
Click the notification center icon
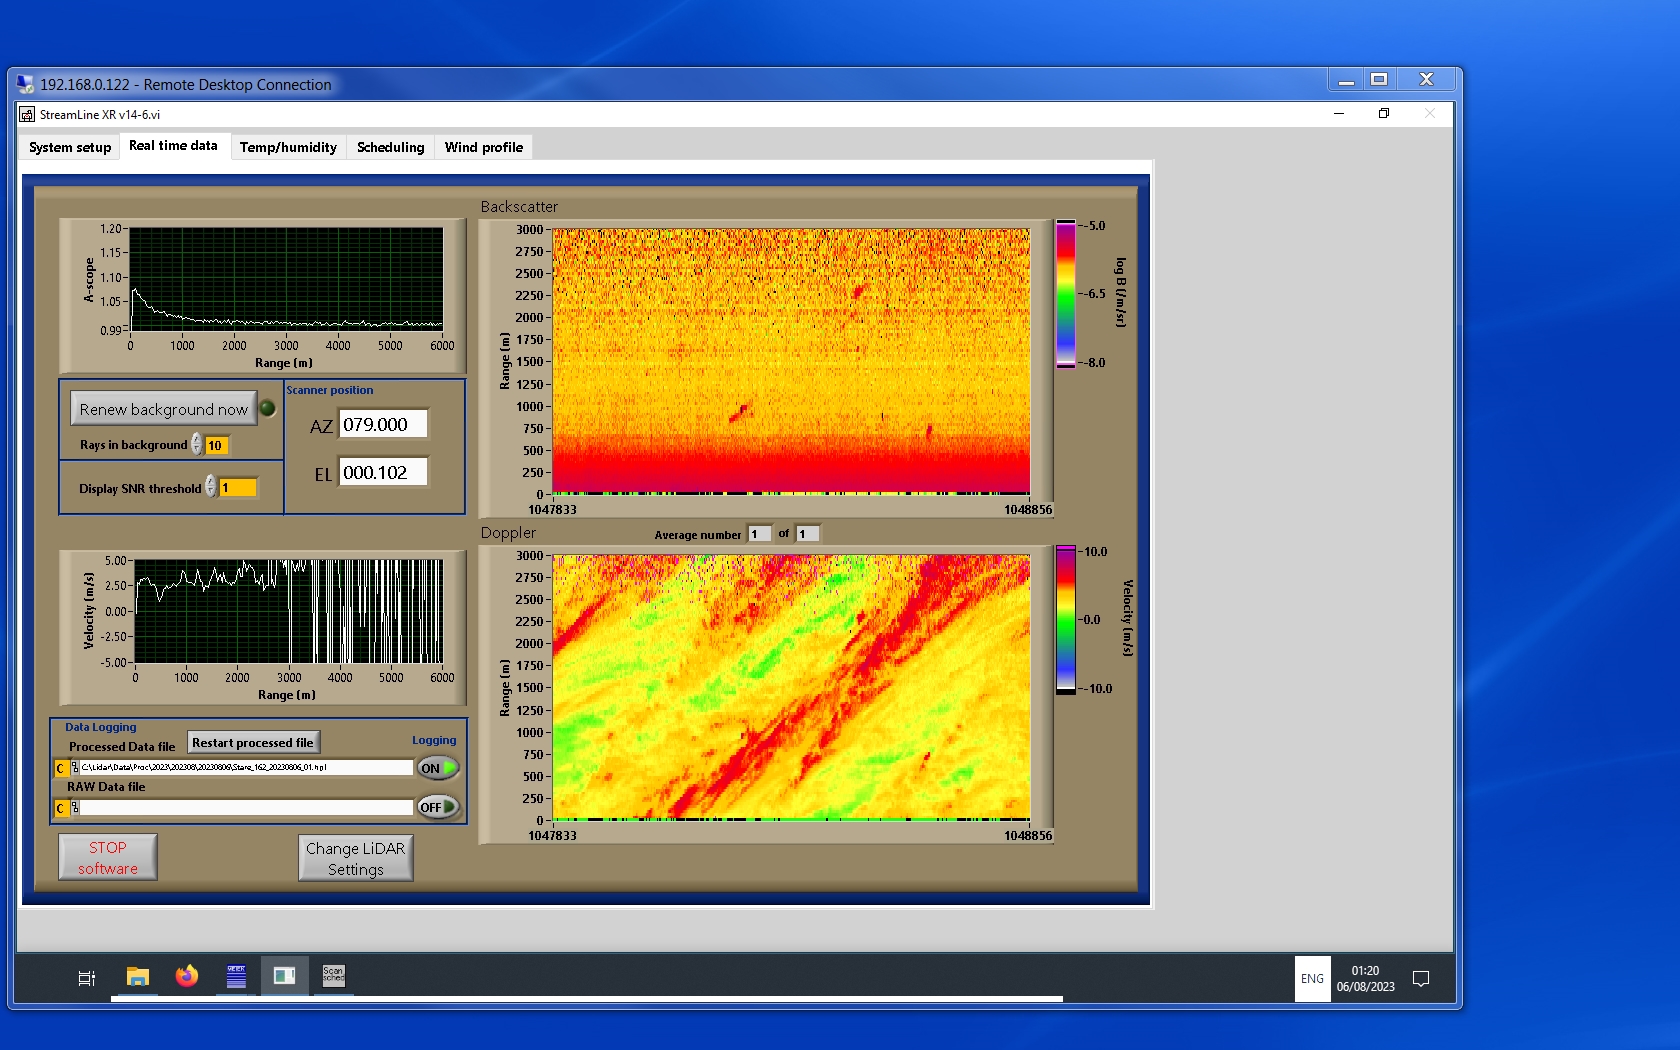[x=1420, y=979]
